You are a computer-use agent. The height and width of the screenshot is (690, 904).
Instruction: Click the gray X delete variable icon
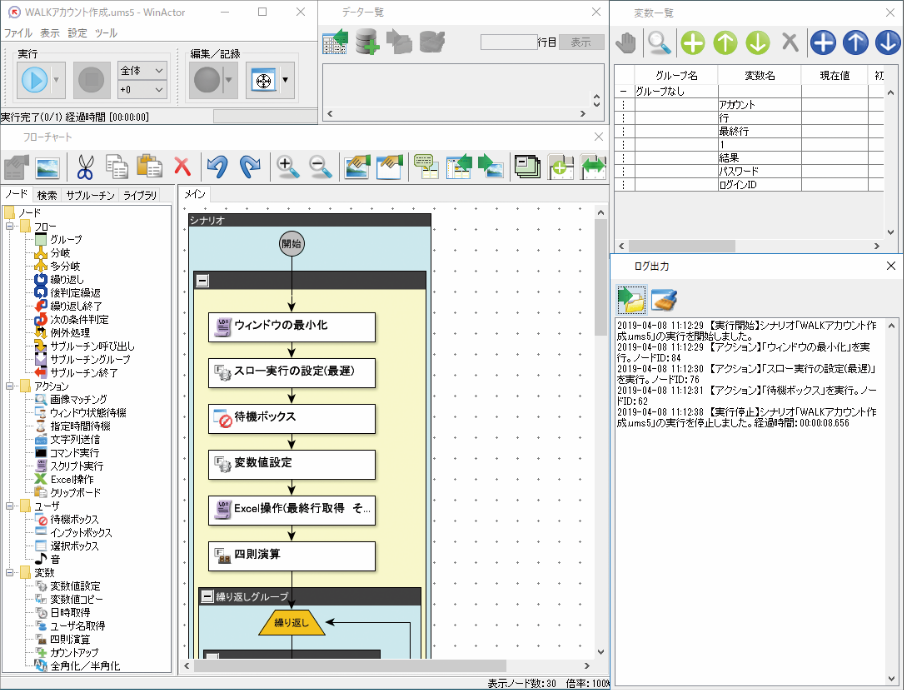790,42
